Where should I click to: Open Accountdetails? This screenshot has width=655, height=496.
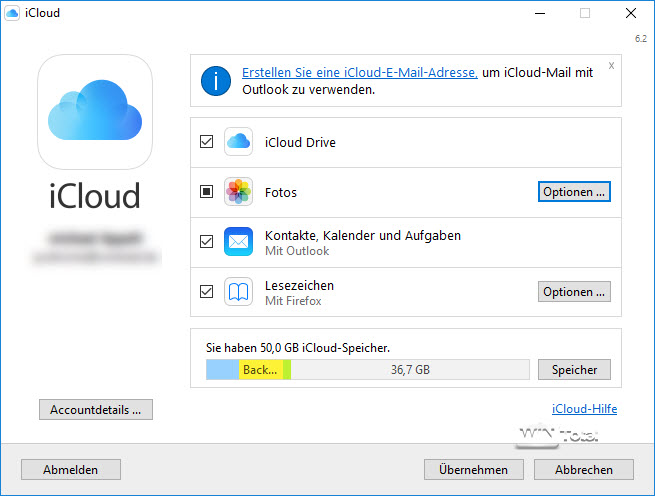(96, 410)
